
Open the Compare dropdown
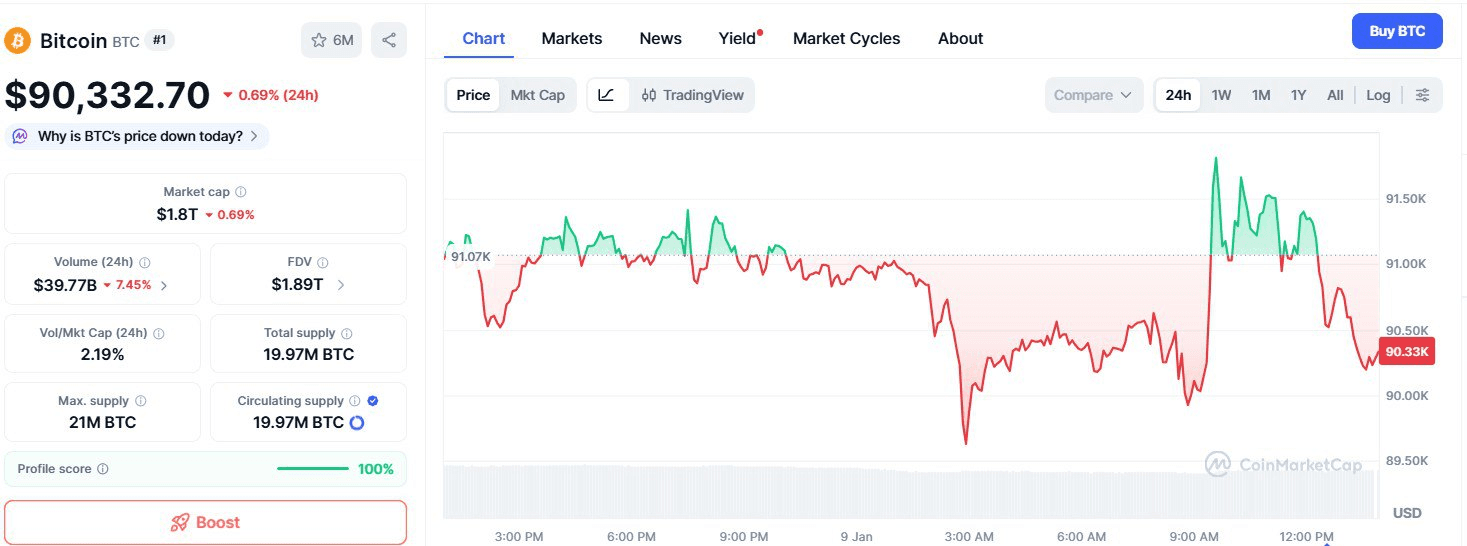[1092, 95]
